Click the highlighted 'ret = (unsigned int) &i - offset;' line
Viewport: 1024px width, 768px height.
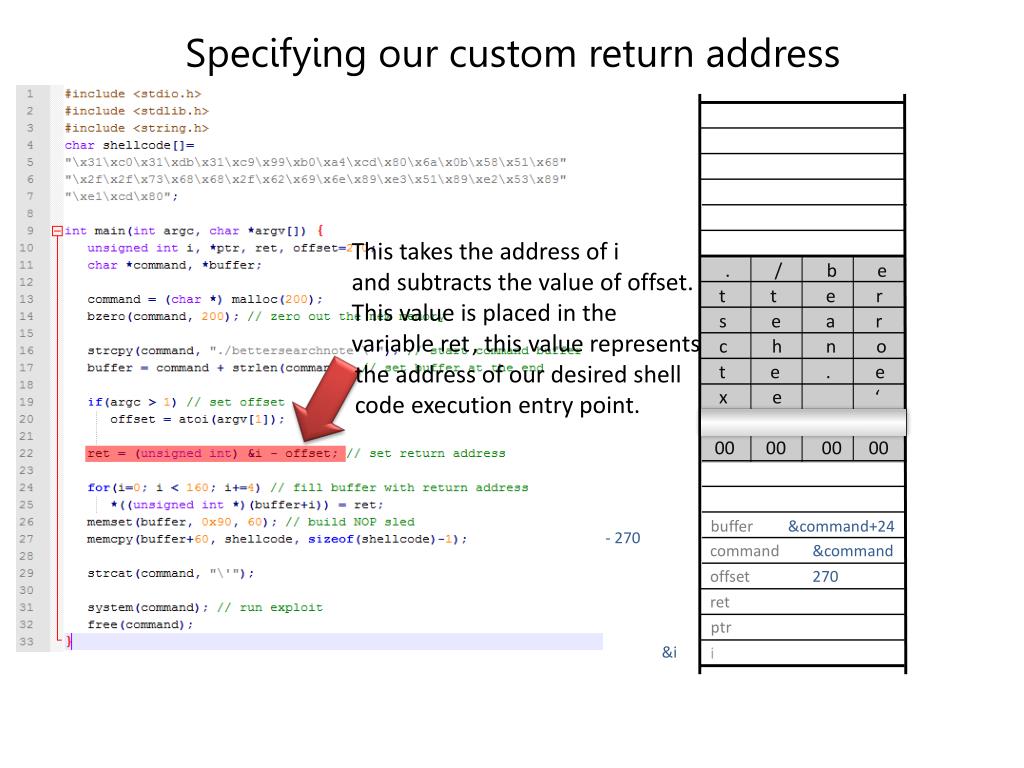215,453
